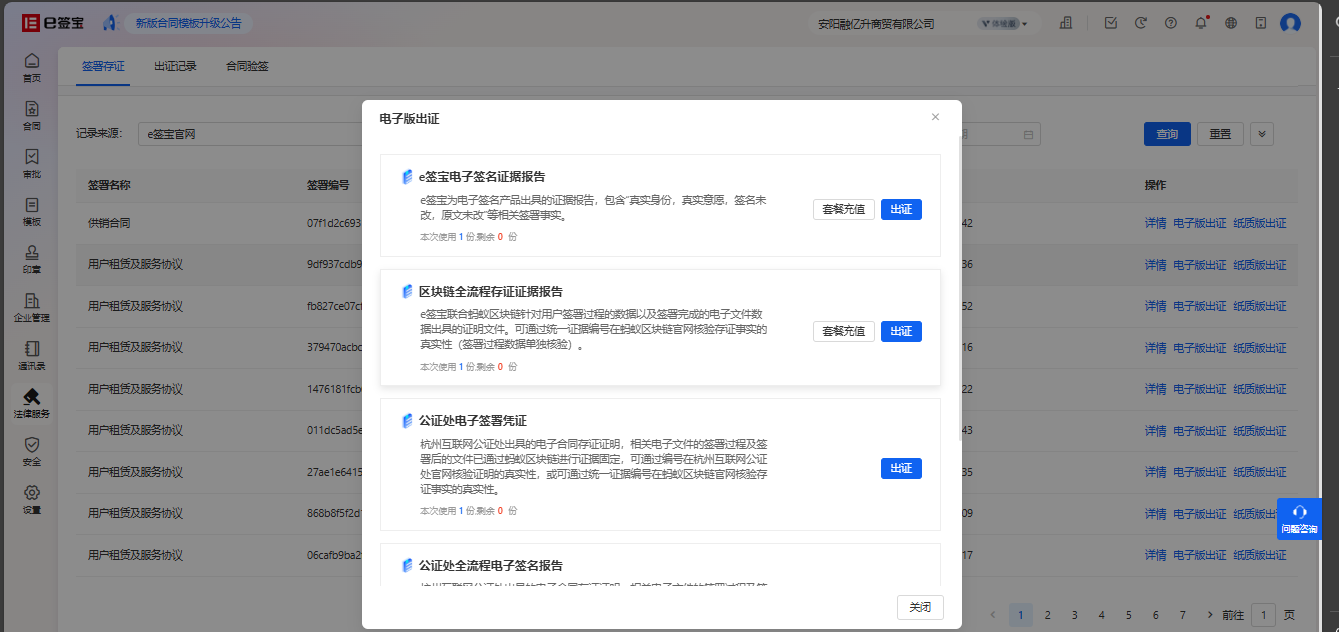Screen dimensions: 1339x632
Task: Go to page 2 in pagination
Action: coord(1048,615)
